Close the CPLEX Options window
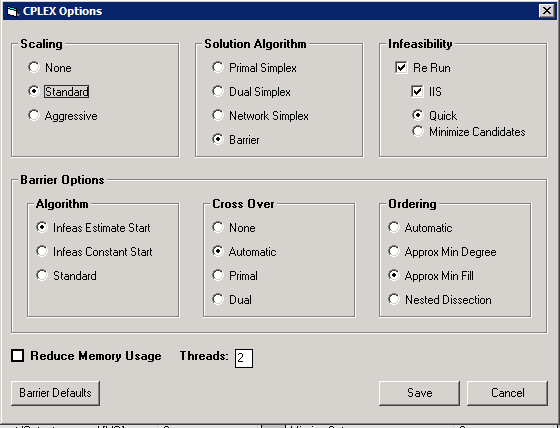 coord(546,11)
